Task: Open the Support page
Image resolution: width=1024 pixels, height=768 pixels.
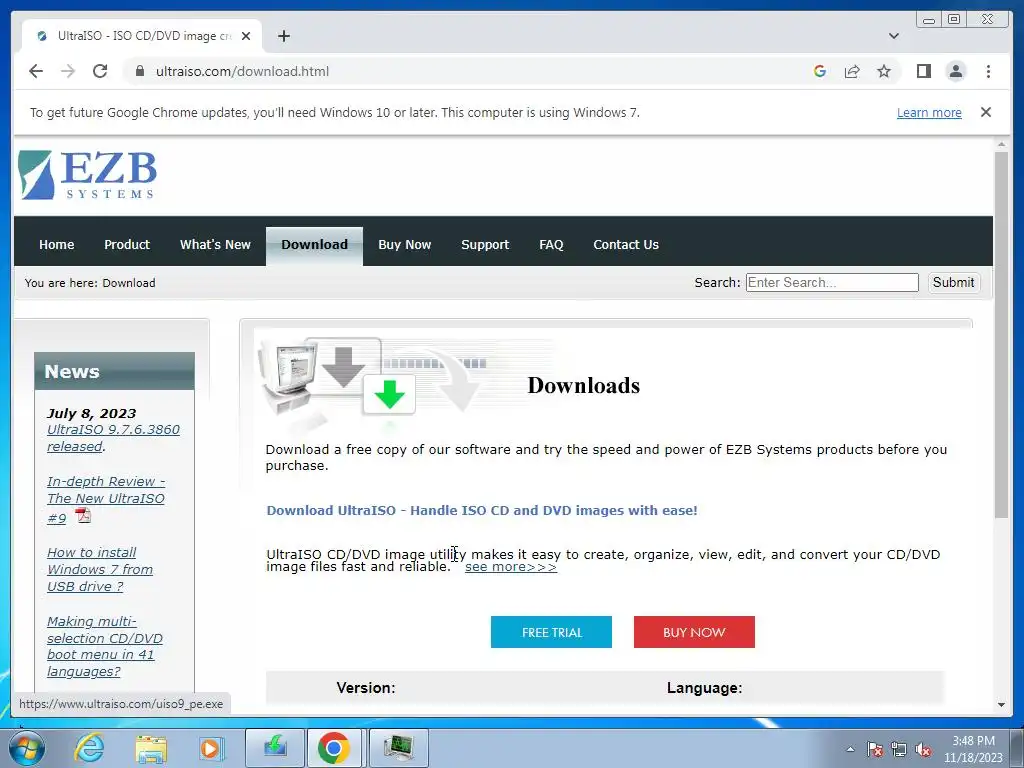Action: [485, 244]
